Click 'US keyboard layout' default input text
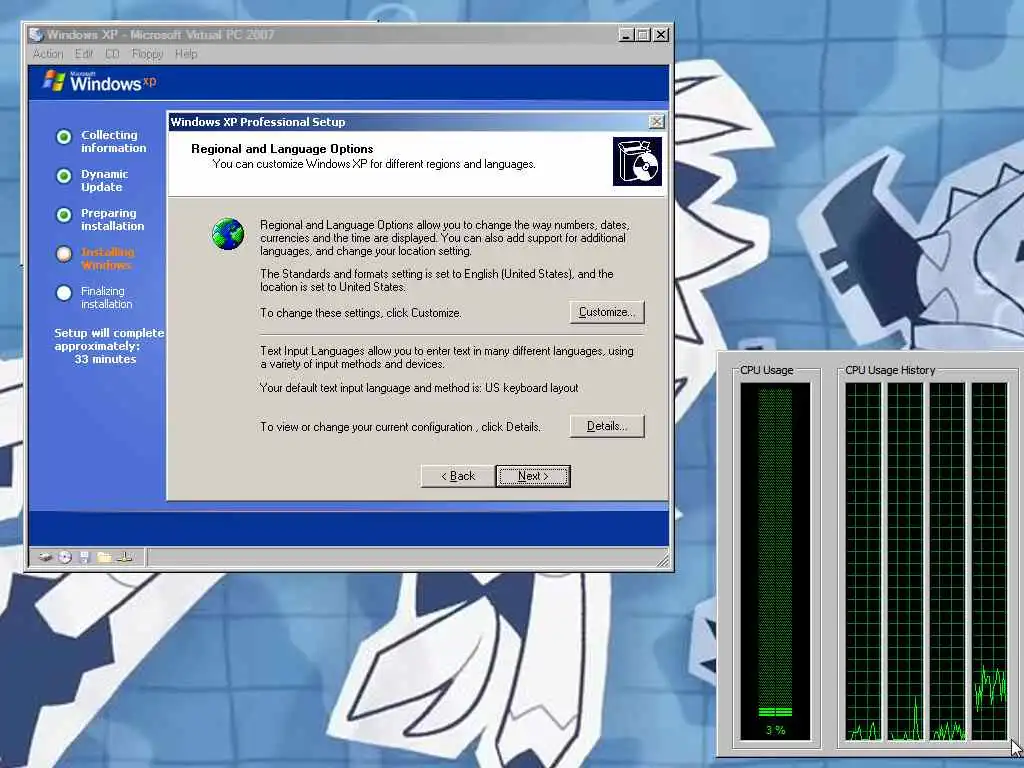 (532, 388)
